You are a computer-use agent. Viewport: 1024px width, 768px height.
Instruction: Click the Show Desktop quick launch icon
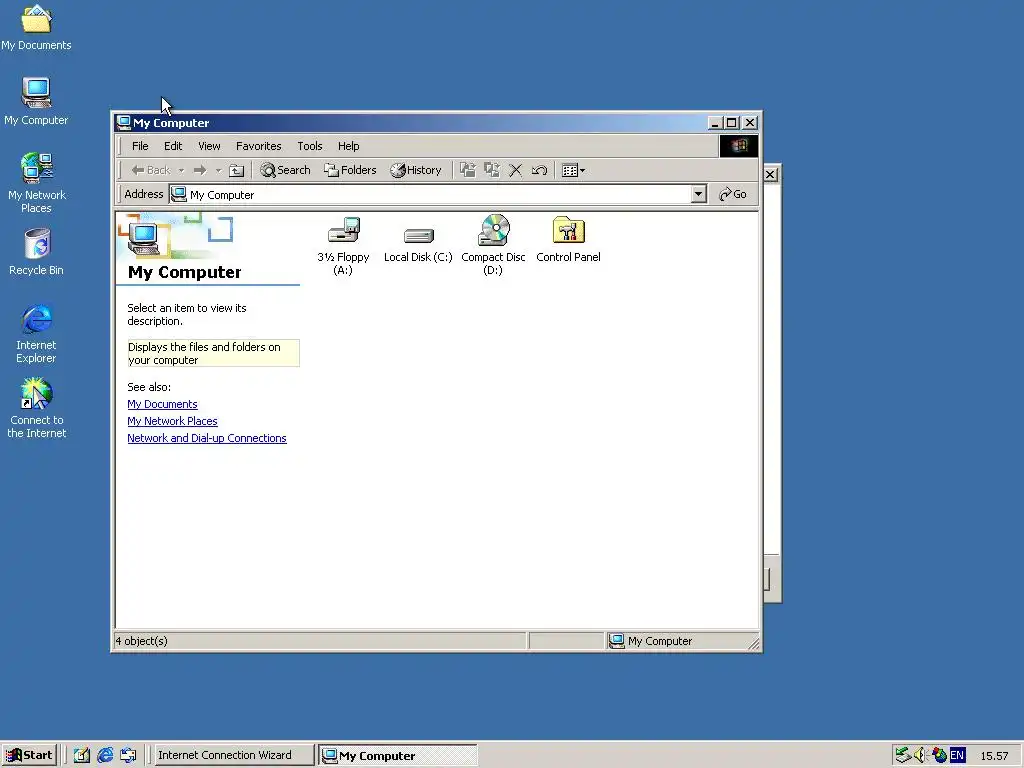point(82,756)
